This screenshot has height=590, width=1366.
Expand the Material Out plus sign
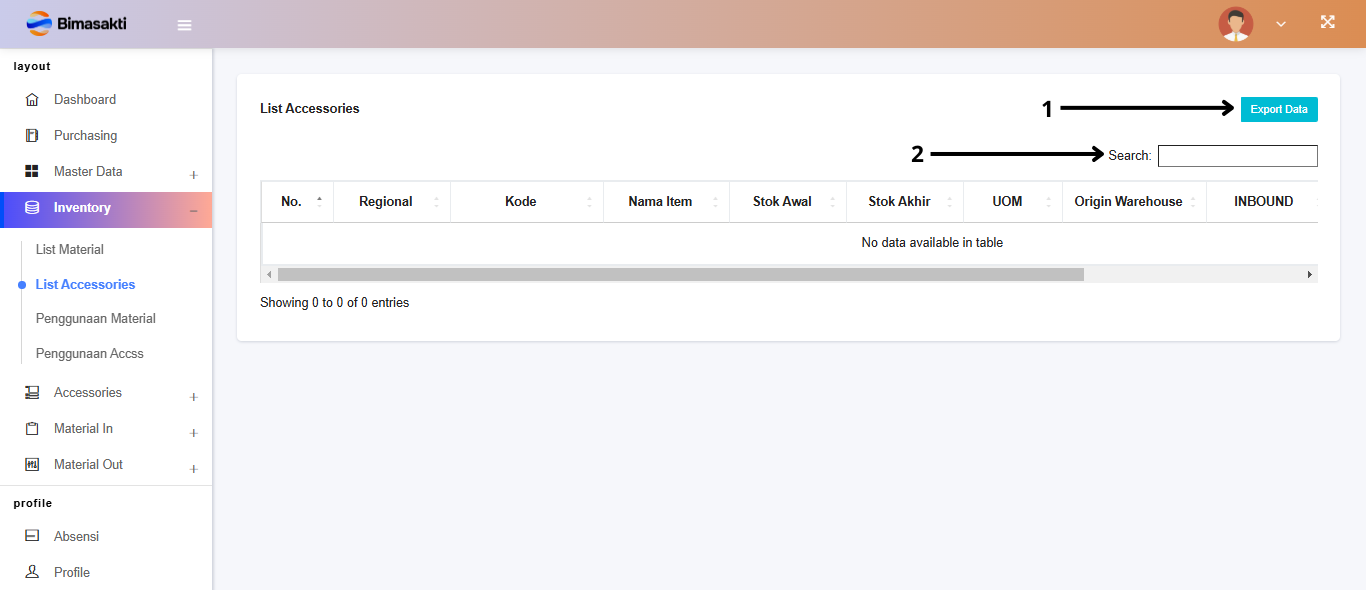(x=193, y=469)
